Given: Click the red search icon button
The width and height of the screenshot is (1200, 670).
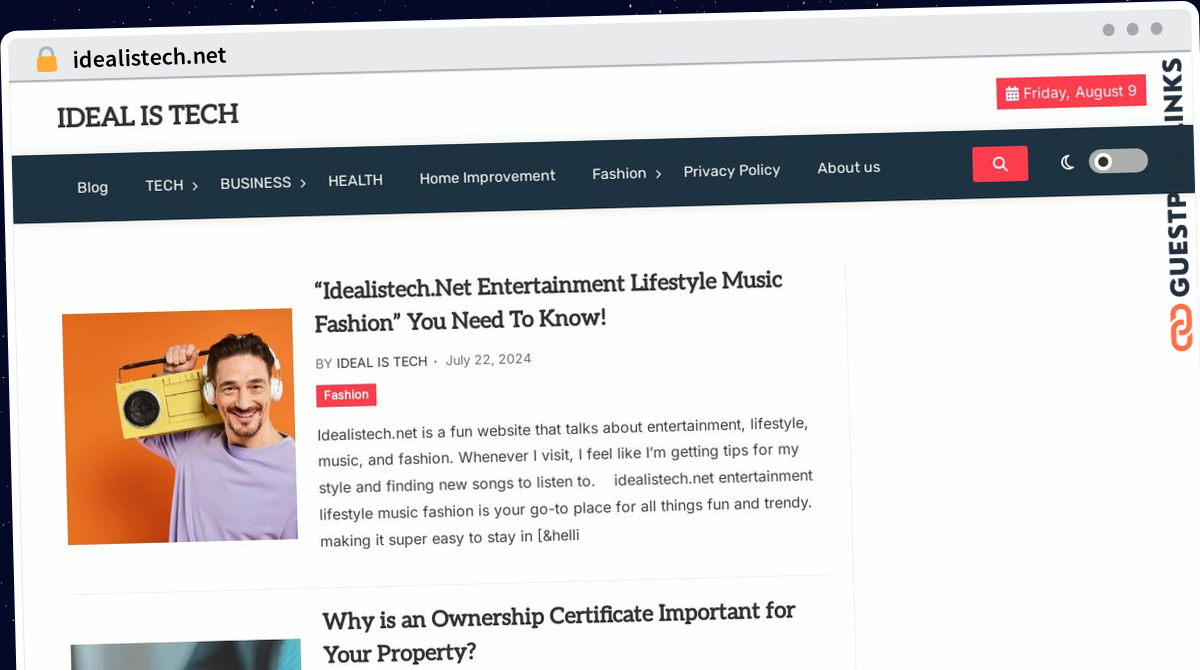Looking at the screenshot, I should tap(1000, 164).
